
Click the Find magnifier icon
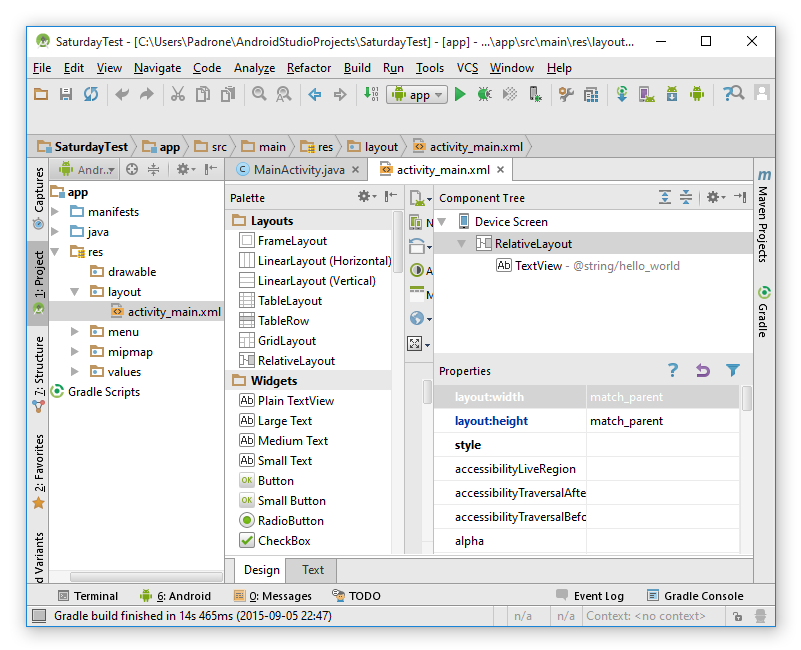(x=259, y=94)
